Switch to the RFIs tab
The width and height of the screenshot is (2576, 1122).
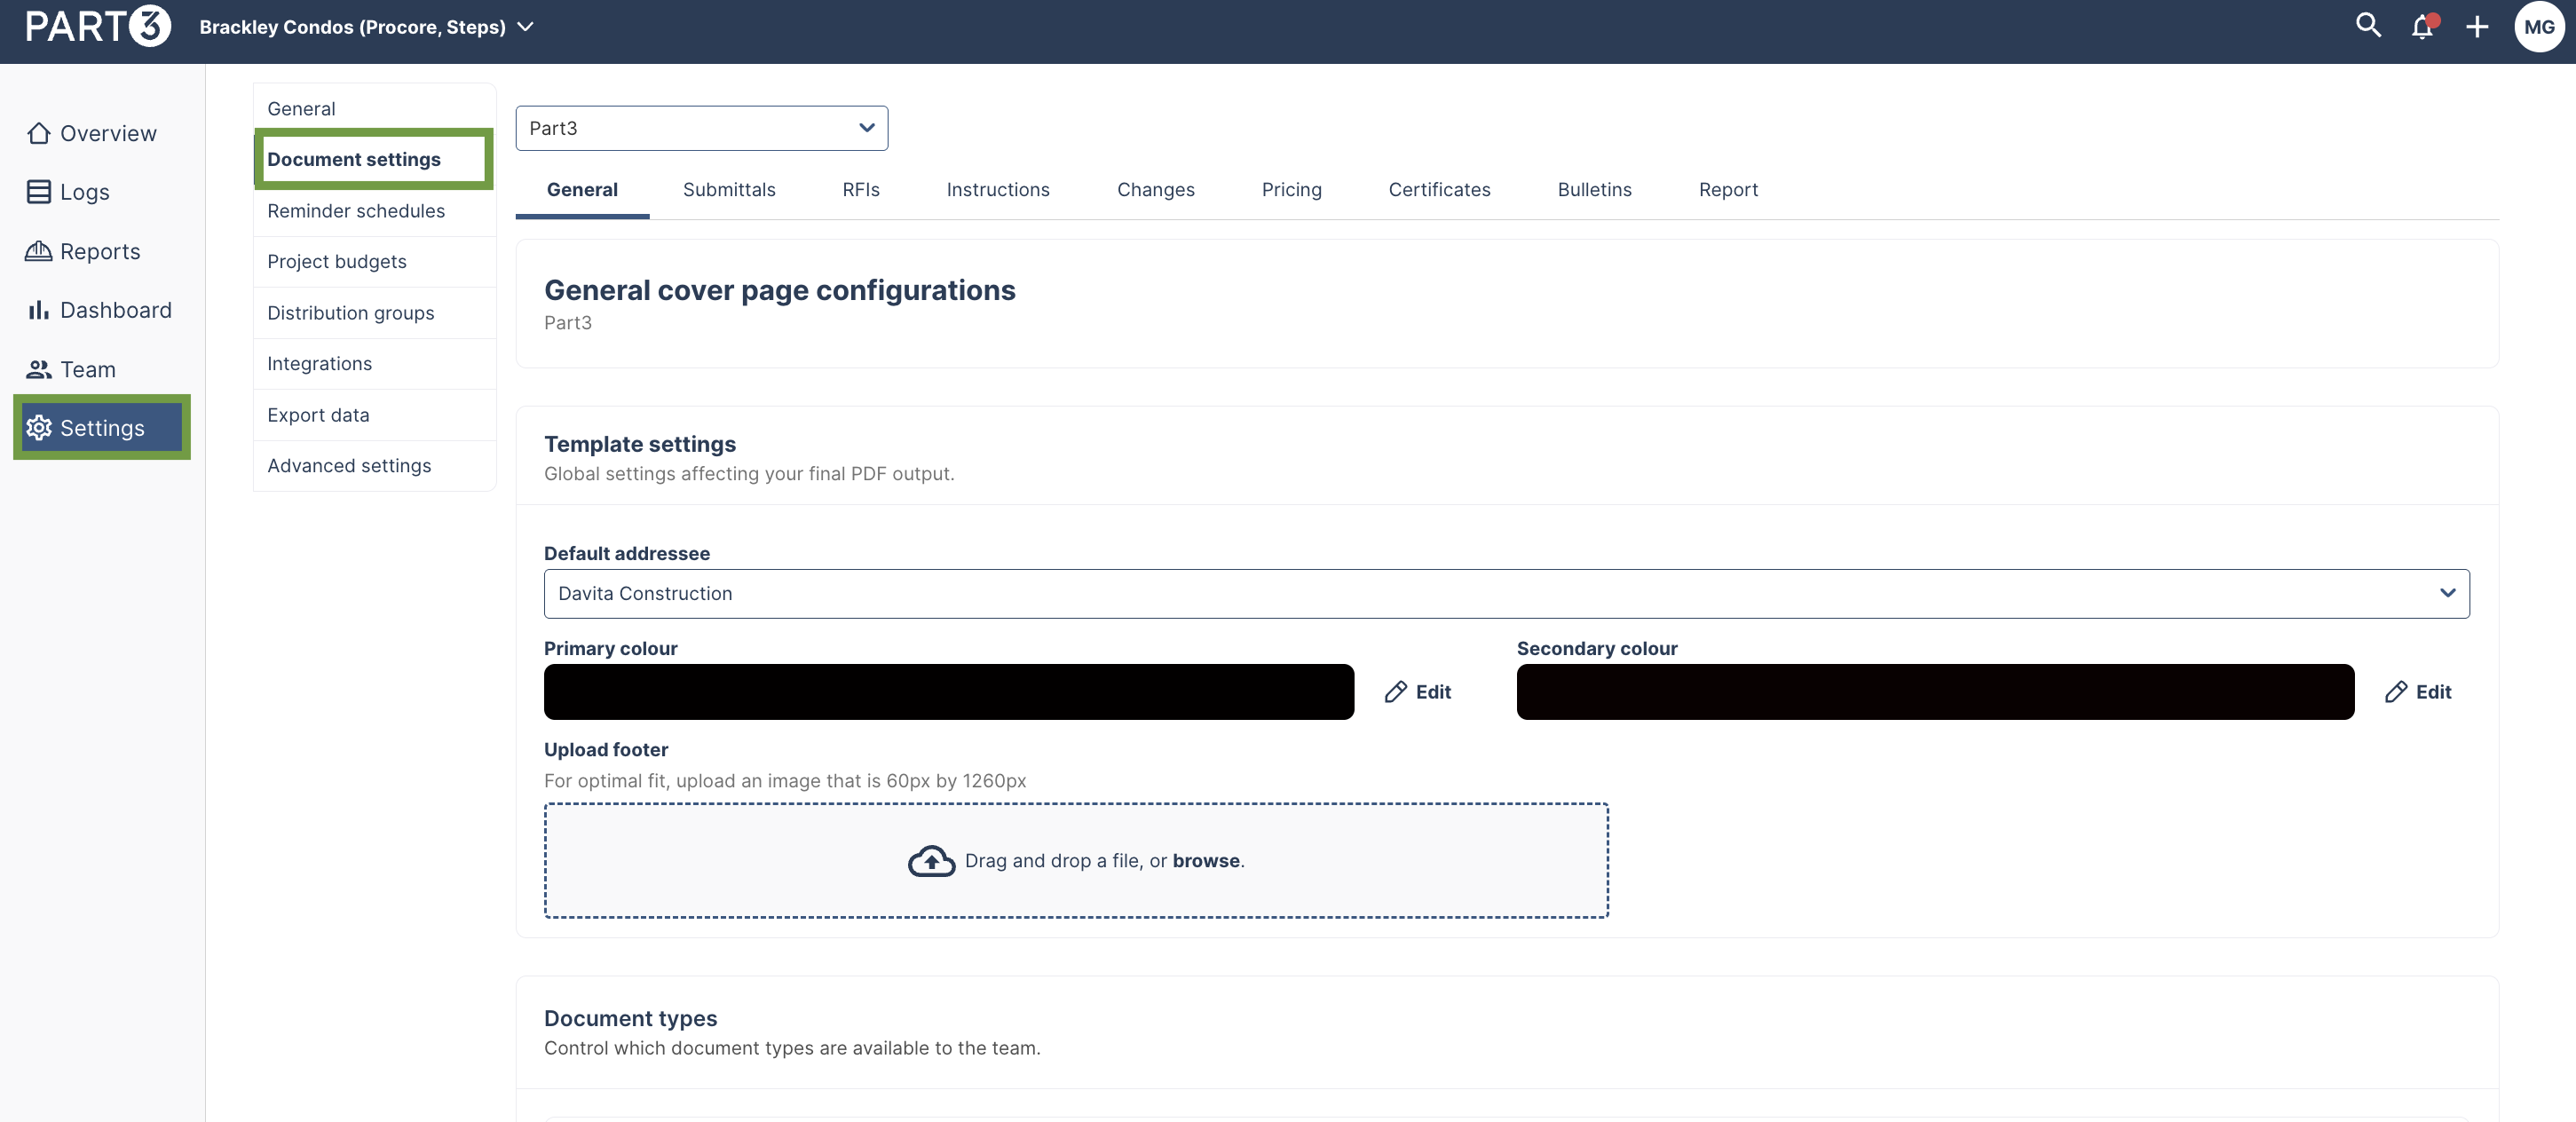861,190
